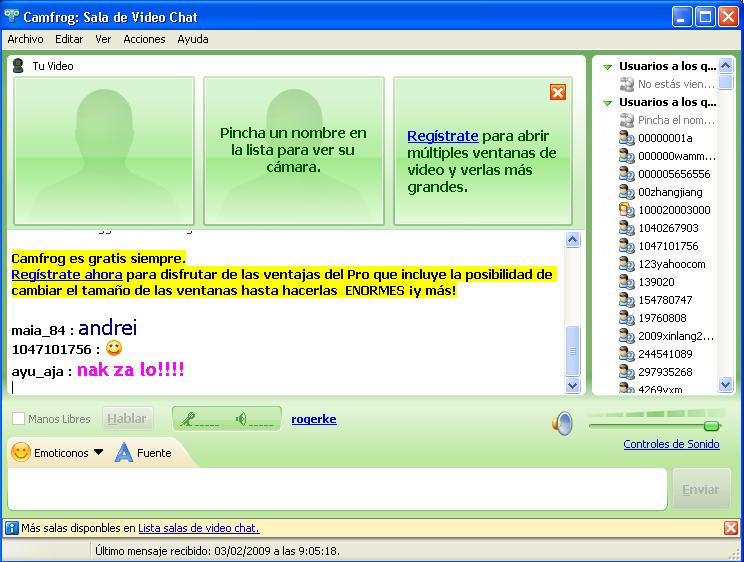This screenshot has height=562, width=744.
Task: Open the Archivo menu
Action: pos(25,39)
